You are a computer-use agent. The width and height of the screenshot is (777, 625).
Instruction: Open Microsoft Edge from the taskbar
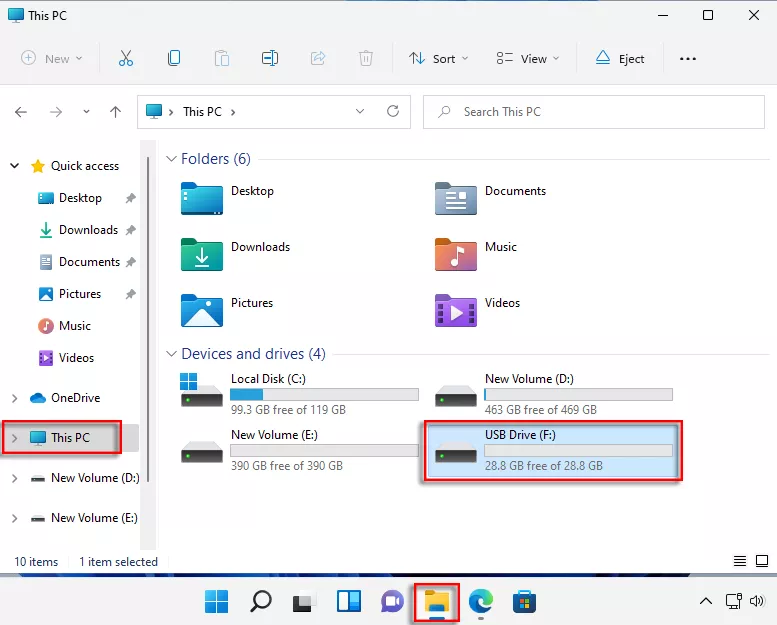click(480, 601)
